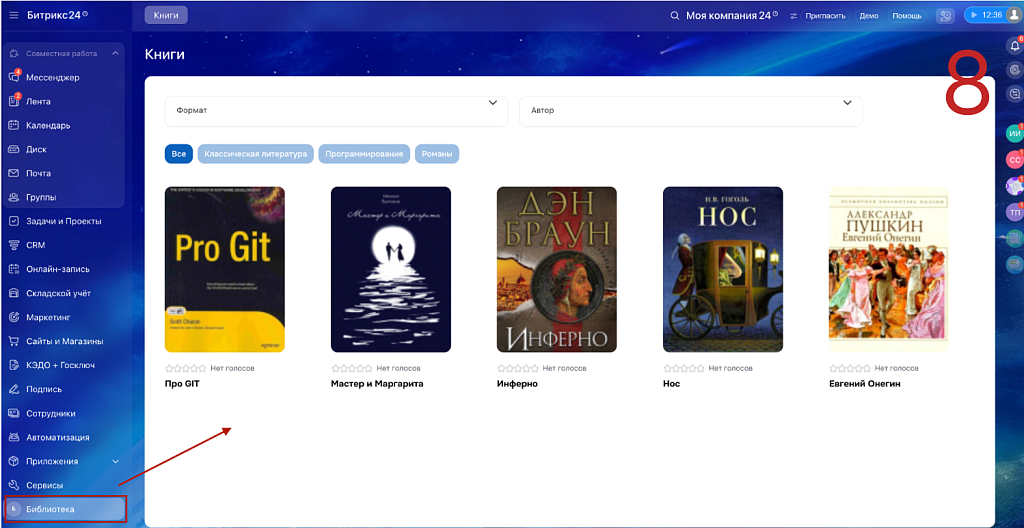Open the ИИ chat avatar
This screenshot has width=1024, height=528.
[x=1014, y=133]
